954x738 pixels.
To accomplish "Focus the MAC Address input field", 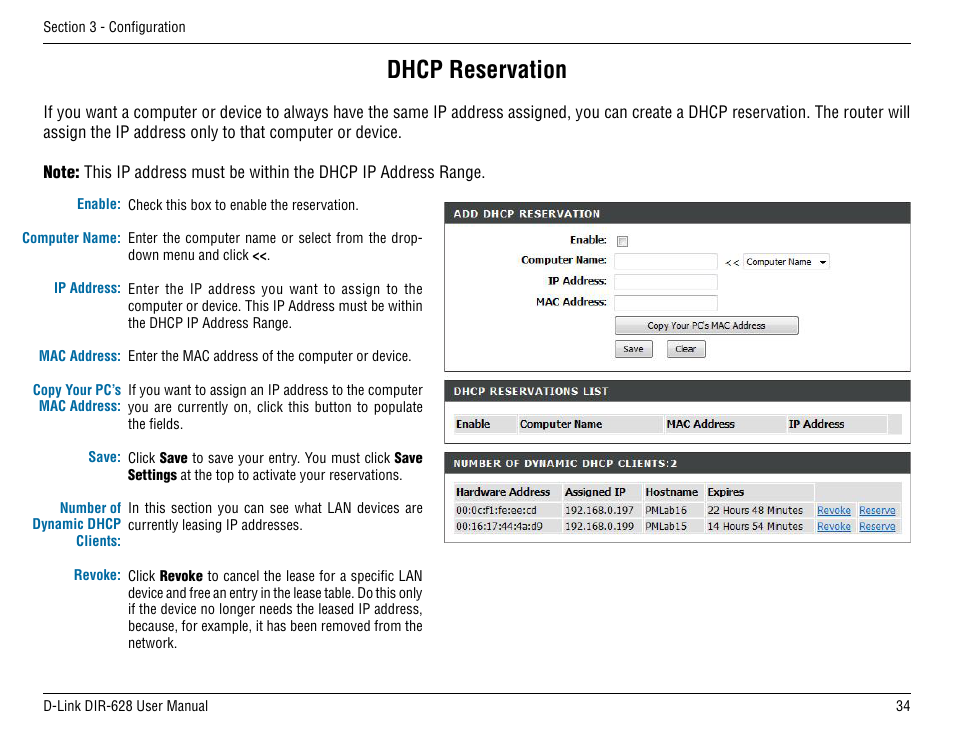I will [x=666, y=302].
